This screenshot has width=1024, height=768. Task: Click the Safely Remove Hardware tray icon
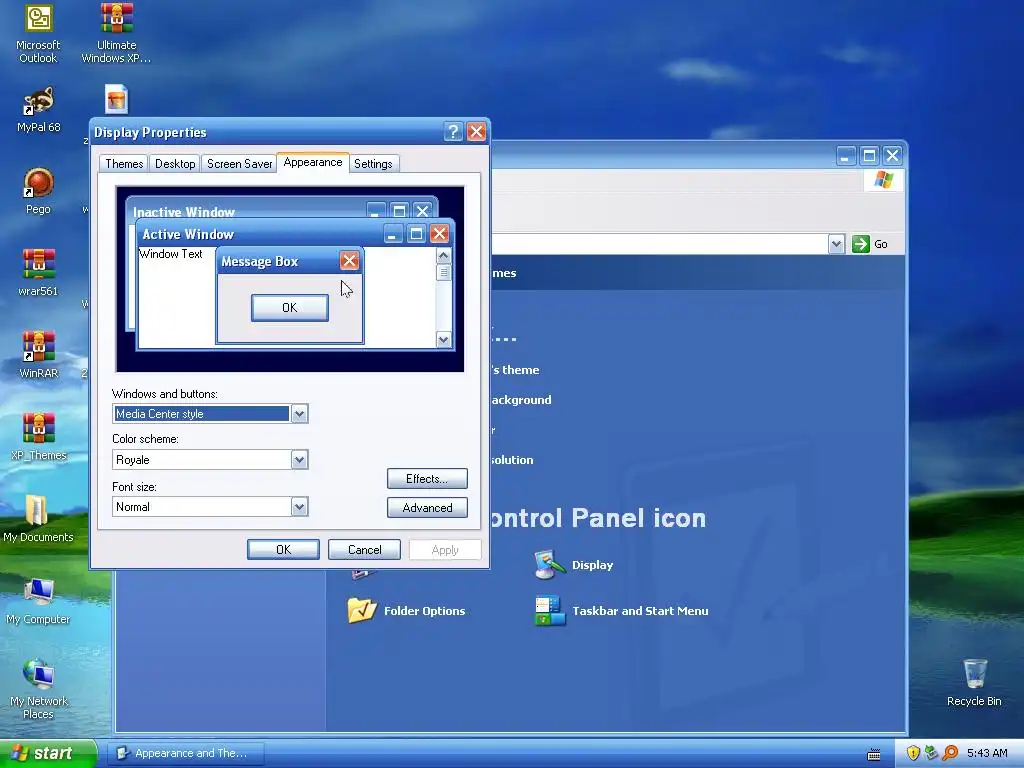(x=931, y=753)
